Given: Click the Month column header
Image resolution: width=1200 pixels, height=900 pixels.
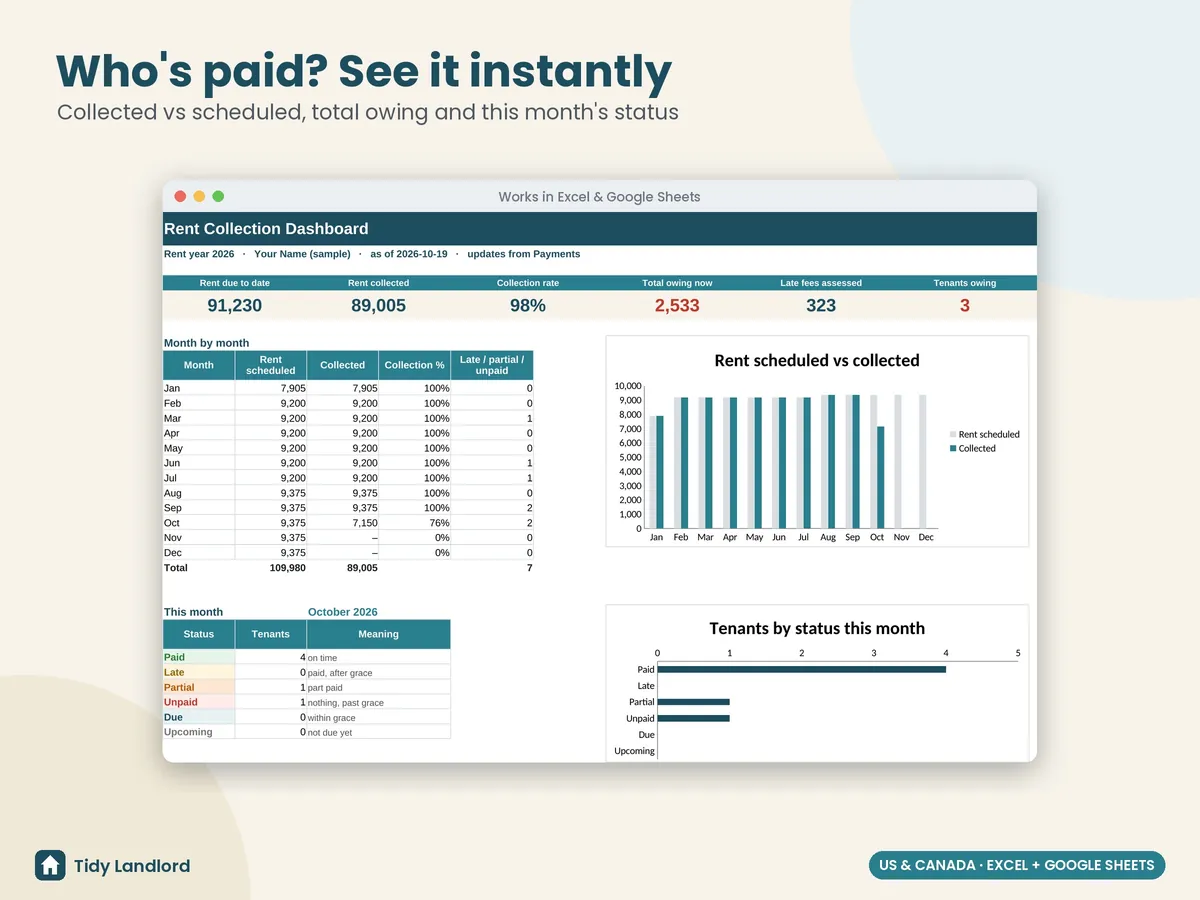Looking at the screenshot, I should (199, 365).
